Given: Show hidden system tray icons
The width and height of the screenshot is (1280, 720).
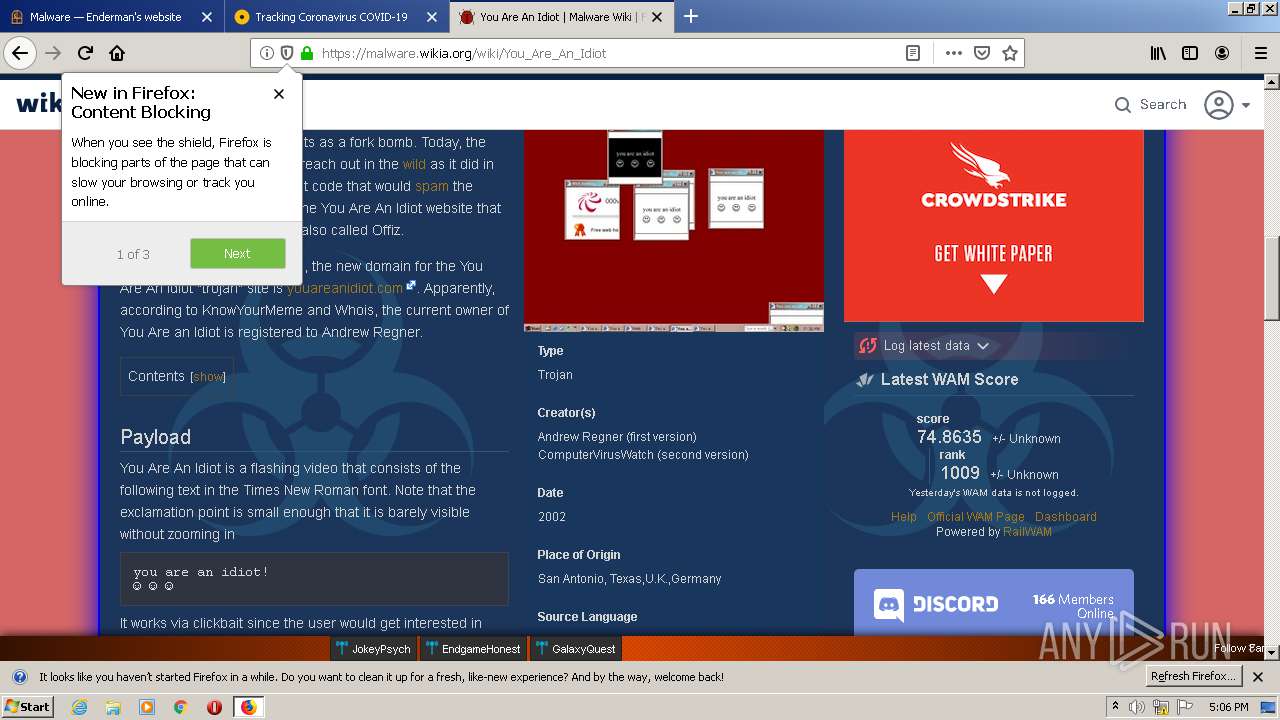Looking at the screenshot, I should [x=1116, y=707].
